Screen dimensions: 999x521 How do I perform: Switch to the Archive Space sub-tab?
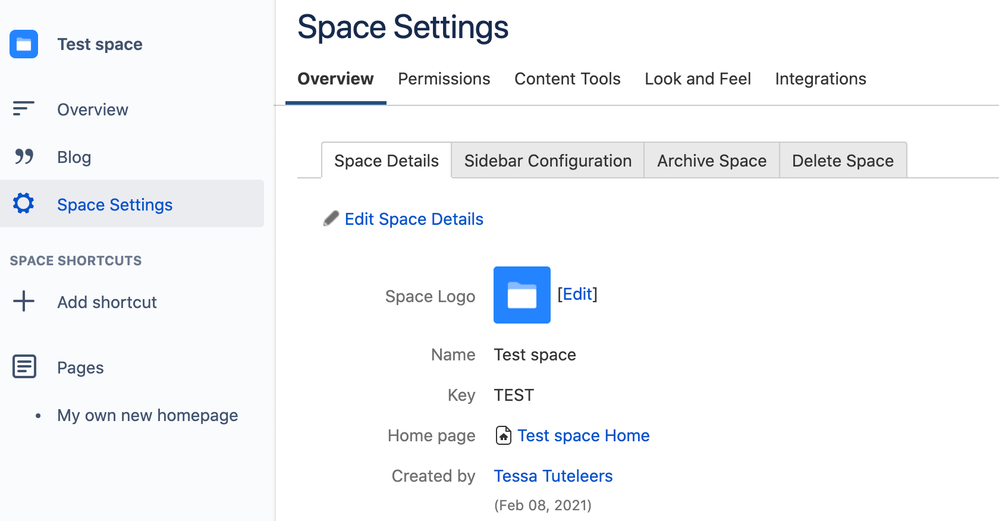(712, 161)
